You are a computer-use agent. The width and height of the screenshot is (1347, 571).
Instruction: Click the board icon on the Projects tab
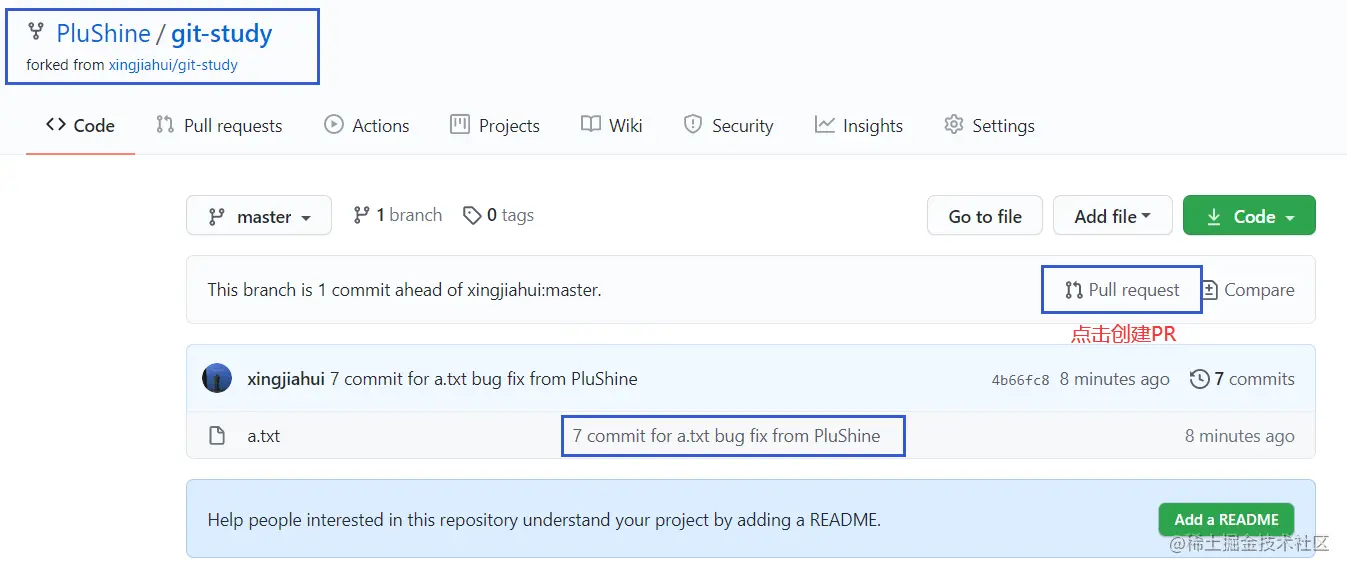point(460,124)
